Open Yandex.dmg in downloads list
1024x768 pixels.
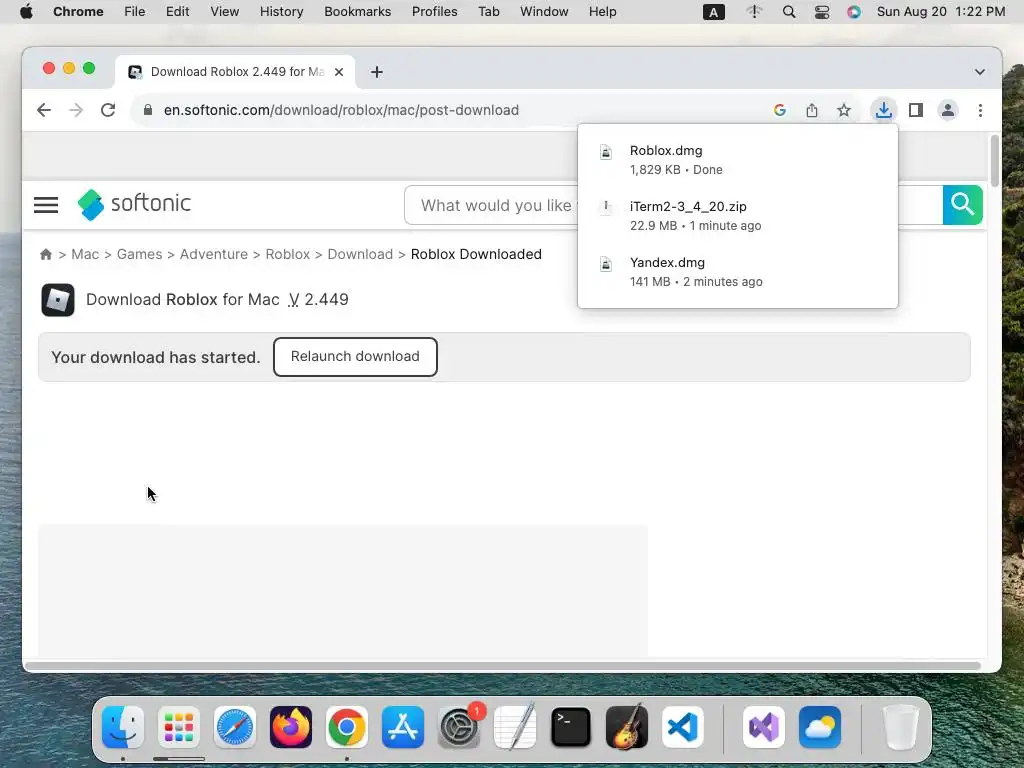click(x=738, y=272)
